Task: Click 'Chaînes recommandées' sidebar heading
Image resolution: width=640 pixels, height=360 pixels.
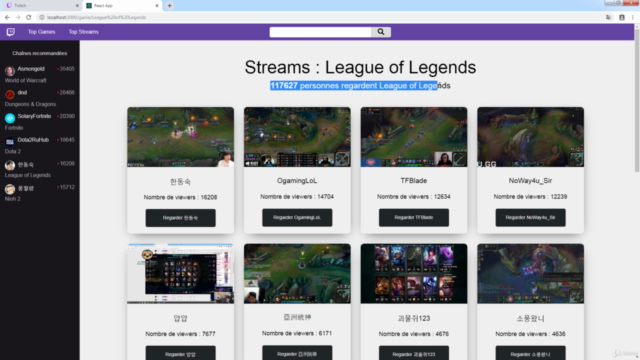Action: tap(40, 53)
